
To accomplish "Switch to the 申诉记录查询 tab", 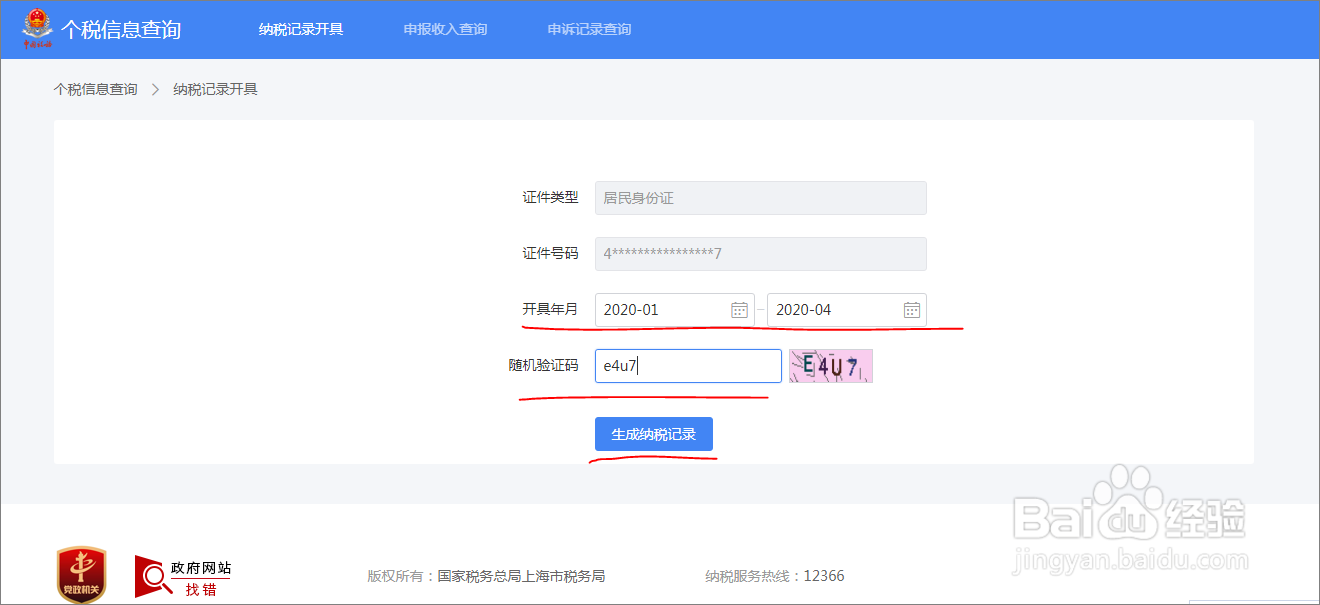I will (588, 30).
